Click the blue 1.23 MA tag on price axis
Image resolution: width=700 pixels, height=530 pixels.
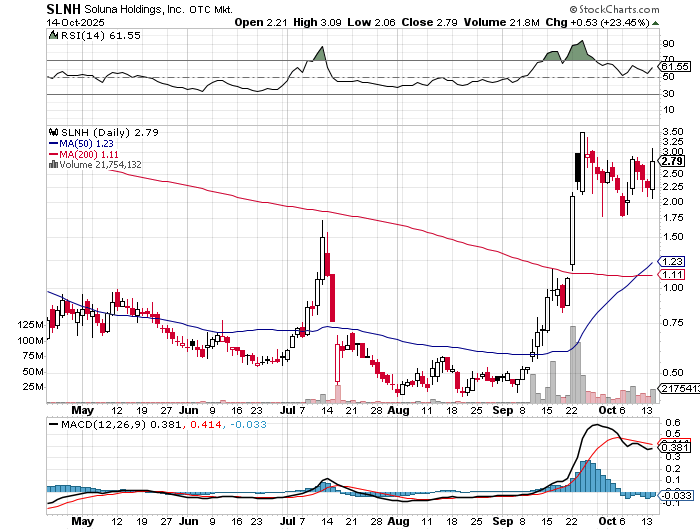[x=672, y=262]
